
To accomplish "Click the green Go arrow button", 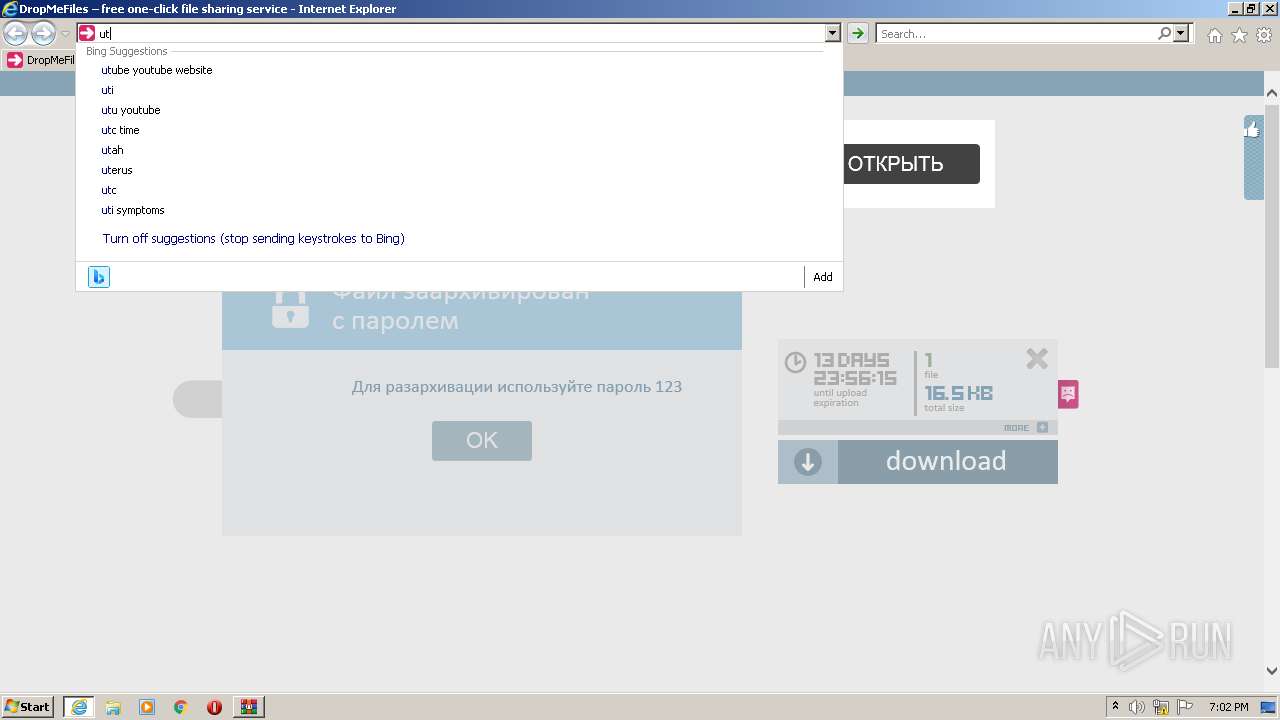I will pos(857,33).
